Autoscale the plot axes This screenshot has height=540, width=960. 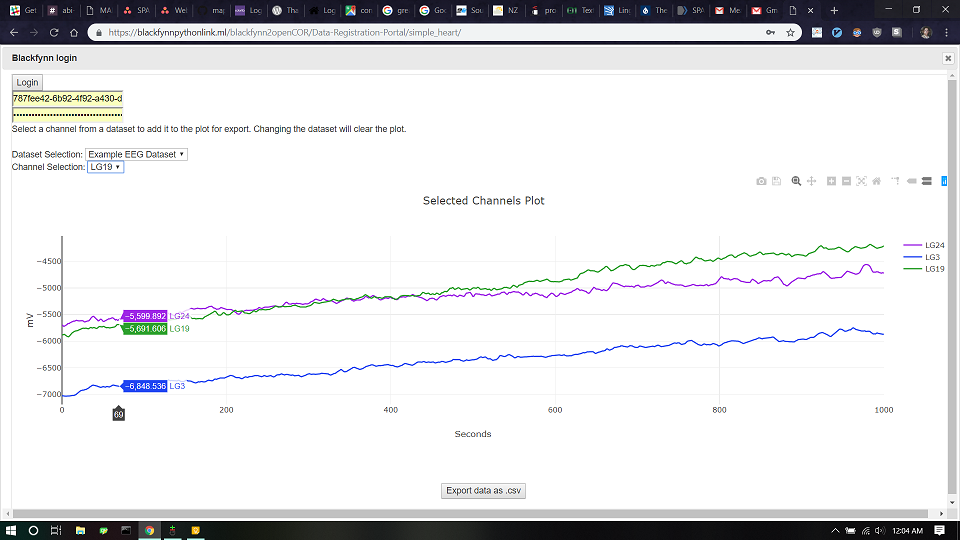[861, 181]
